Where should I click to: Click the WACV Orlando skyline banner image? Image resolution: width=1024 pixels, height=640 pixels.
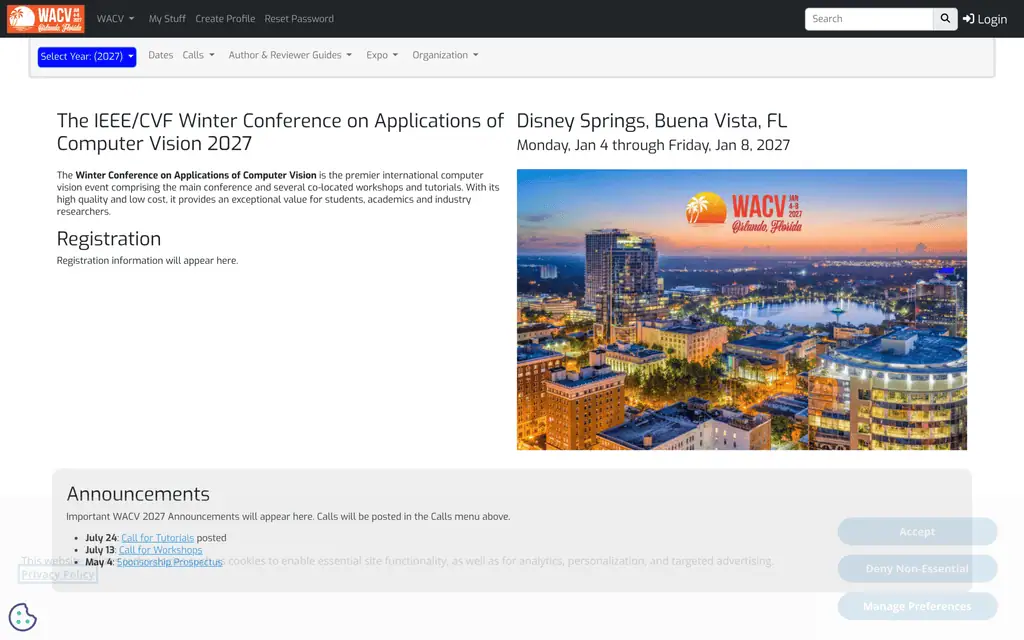pyautogui.click(x=742, y=310)
